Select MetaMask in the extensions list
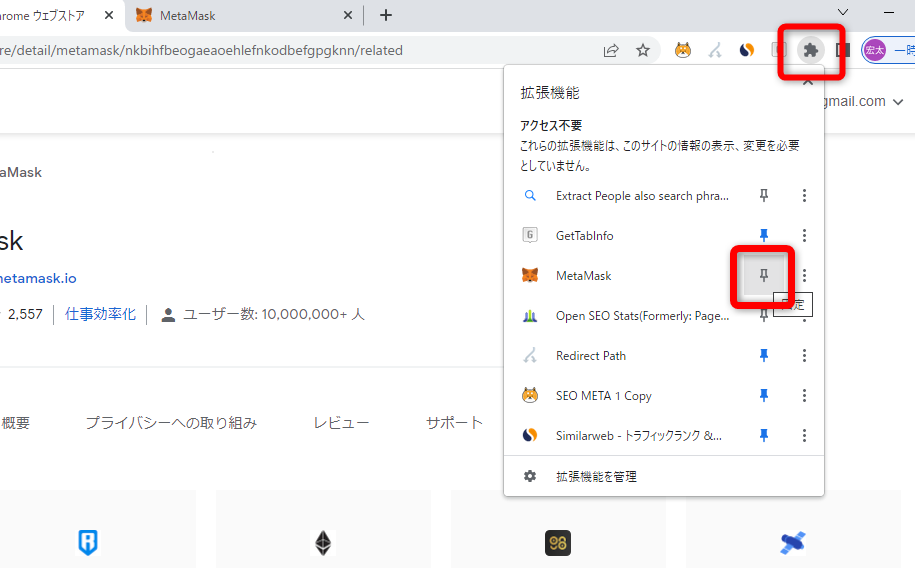This screenshot has width=915, height=568. [584, 276]
